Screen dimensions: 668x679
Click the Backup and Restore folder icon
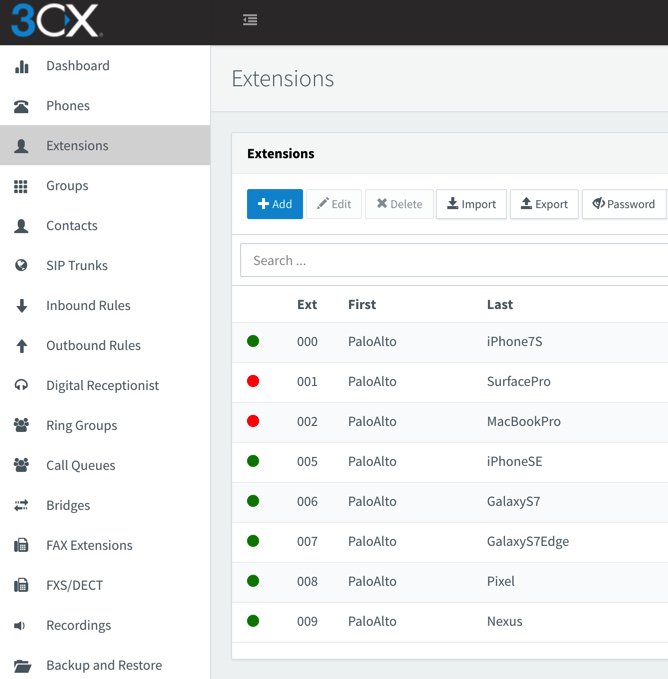(22, 666)
